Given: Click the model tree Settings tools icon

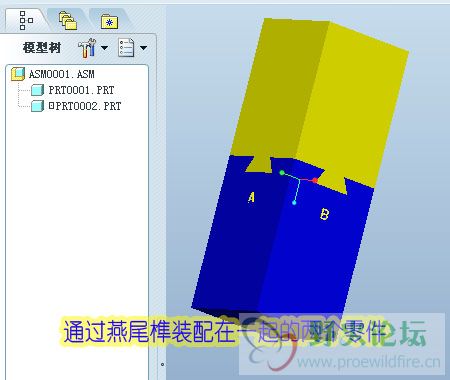Looking at the screenshot, I should 87,48.
